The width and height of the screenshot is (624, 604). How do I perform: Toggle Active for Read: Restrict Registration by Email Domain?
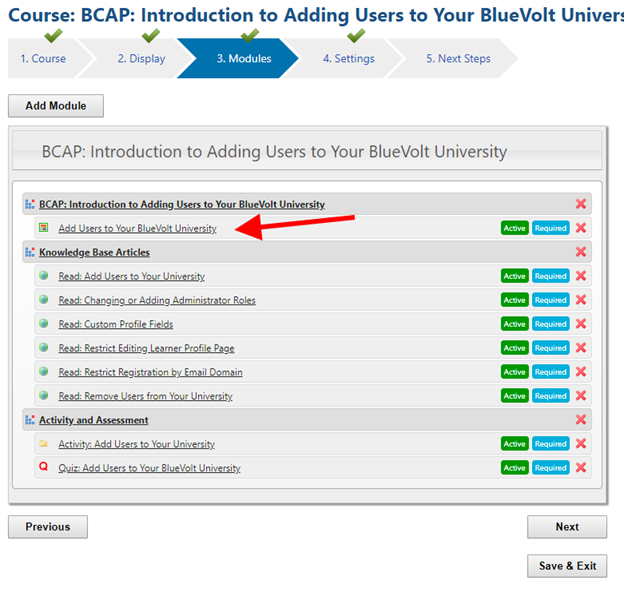[x=515, y=372]
